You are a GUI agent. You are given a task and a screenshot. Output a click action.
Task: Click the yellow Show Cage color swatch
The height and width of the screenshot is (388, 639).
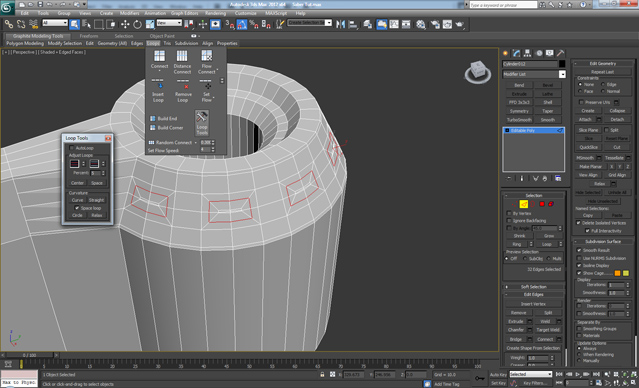(626, 273)
